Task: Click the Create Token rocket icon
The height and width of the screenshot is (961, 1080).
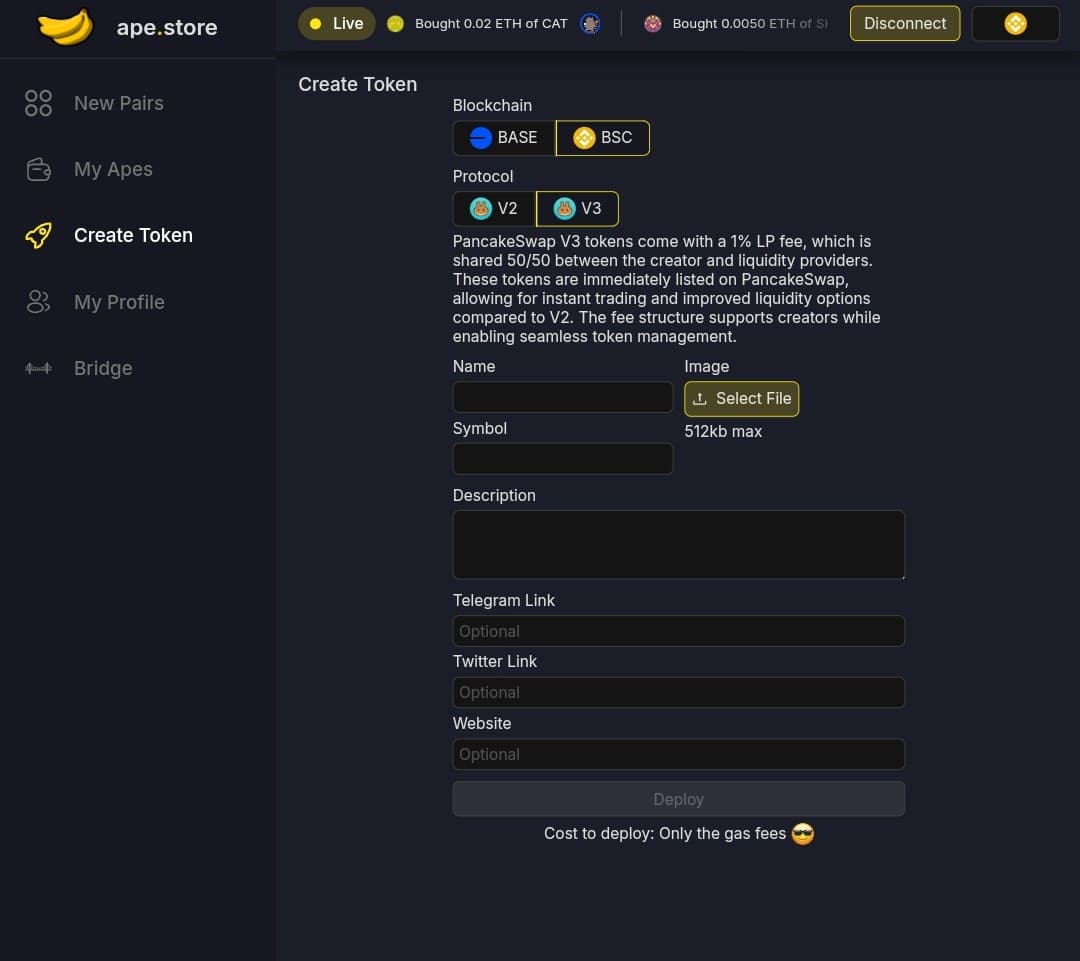Action: [38, 235]
